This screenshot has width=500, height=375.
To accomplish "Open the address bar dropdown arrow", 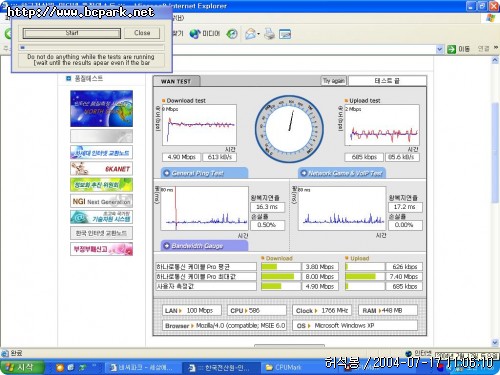I will tap(440, 49).
